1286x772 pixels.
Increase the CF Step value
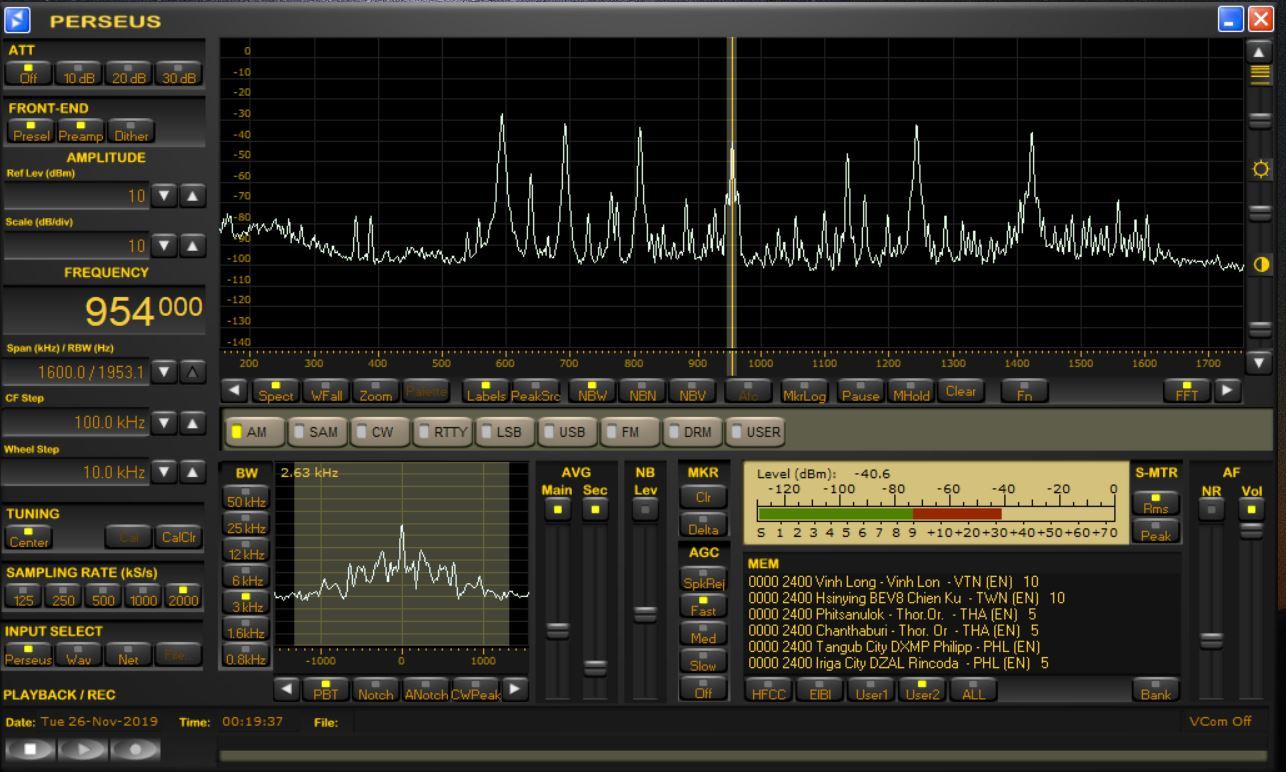(193, 423)
